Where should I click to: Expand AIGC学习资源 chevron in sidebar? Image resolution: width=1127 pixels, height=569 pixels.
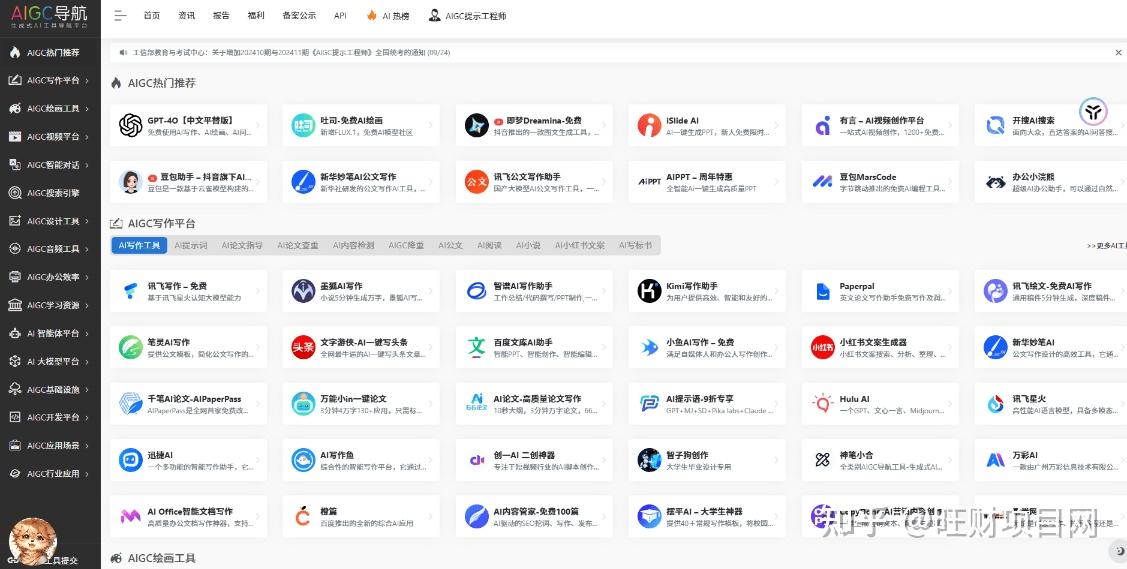pyautogui.click(x=87, y=305)
